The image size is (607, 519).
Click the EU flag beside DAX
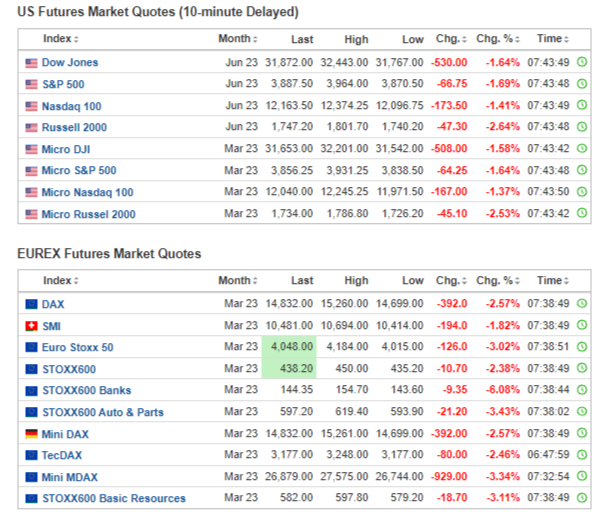click(31, 304)
